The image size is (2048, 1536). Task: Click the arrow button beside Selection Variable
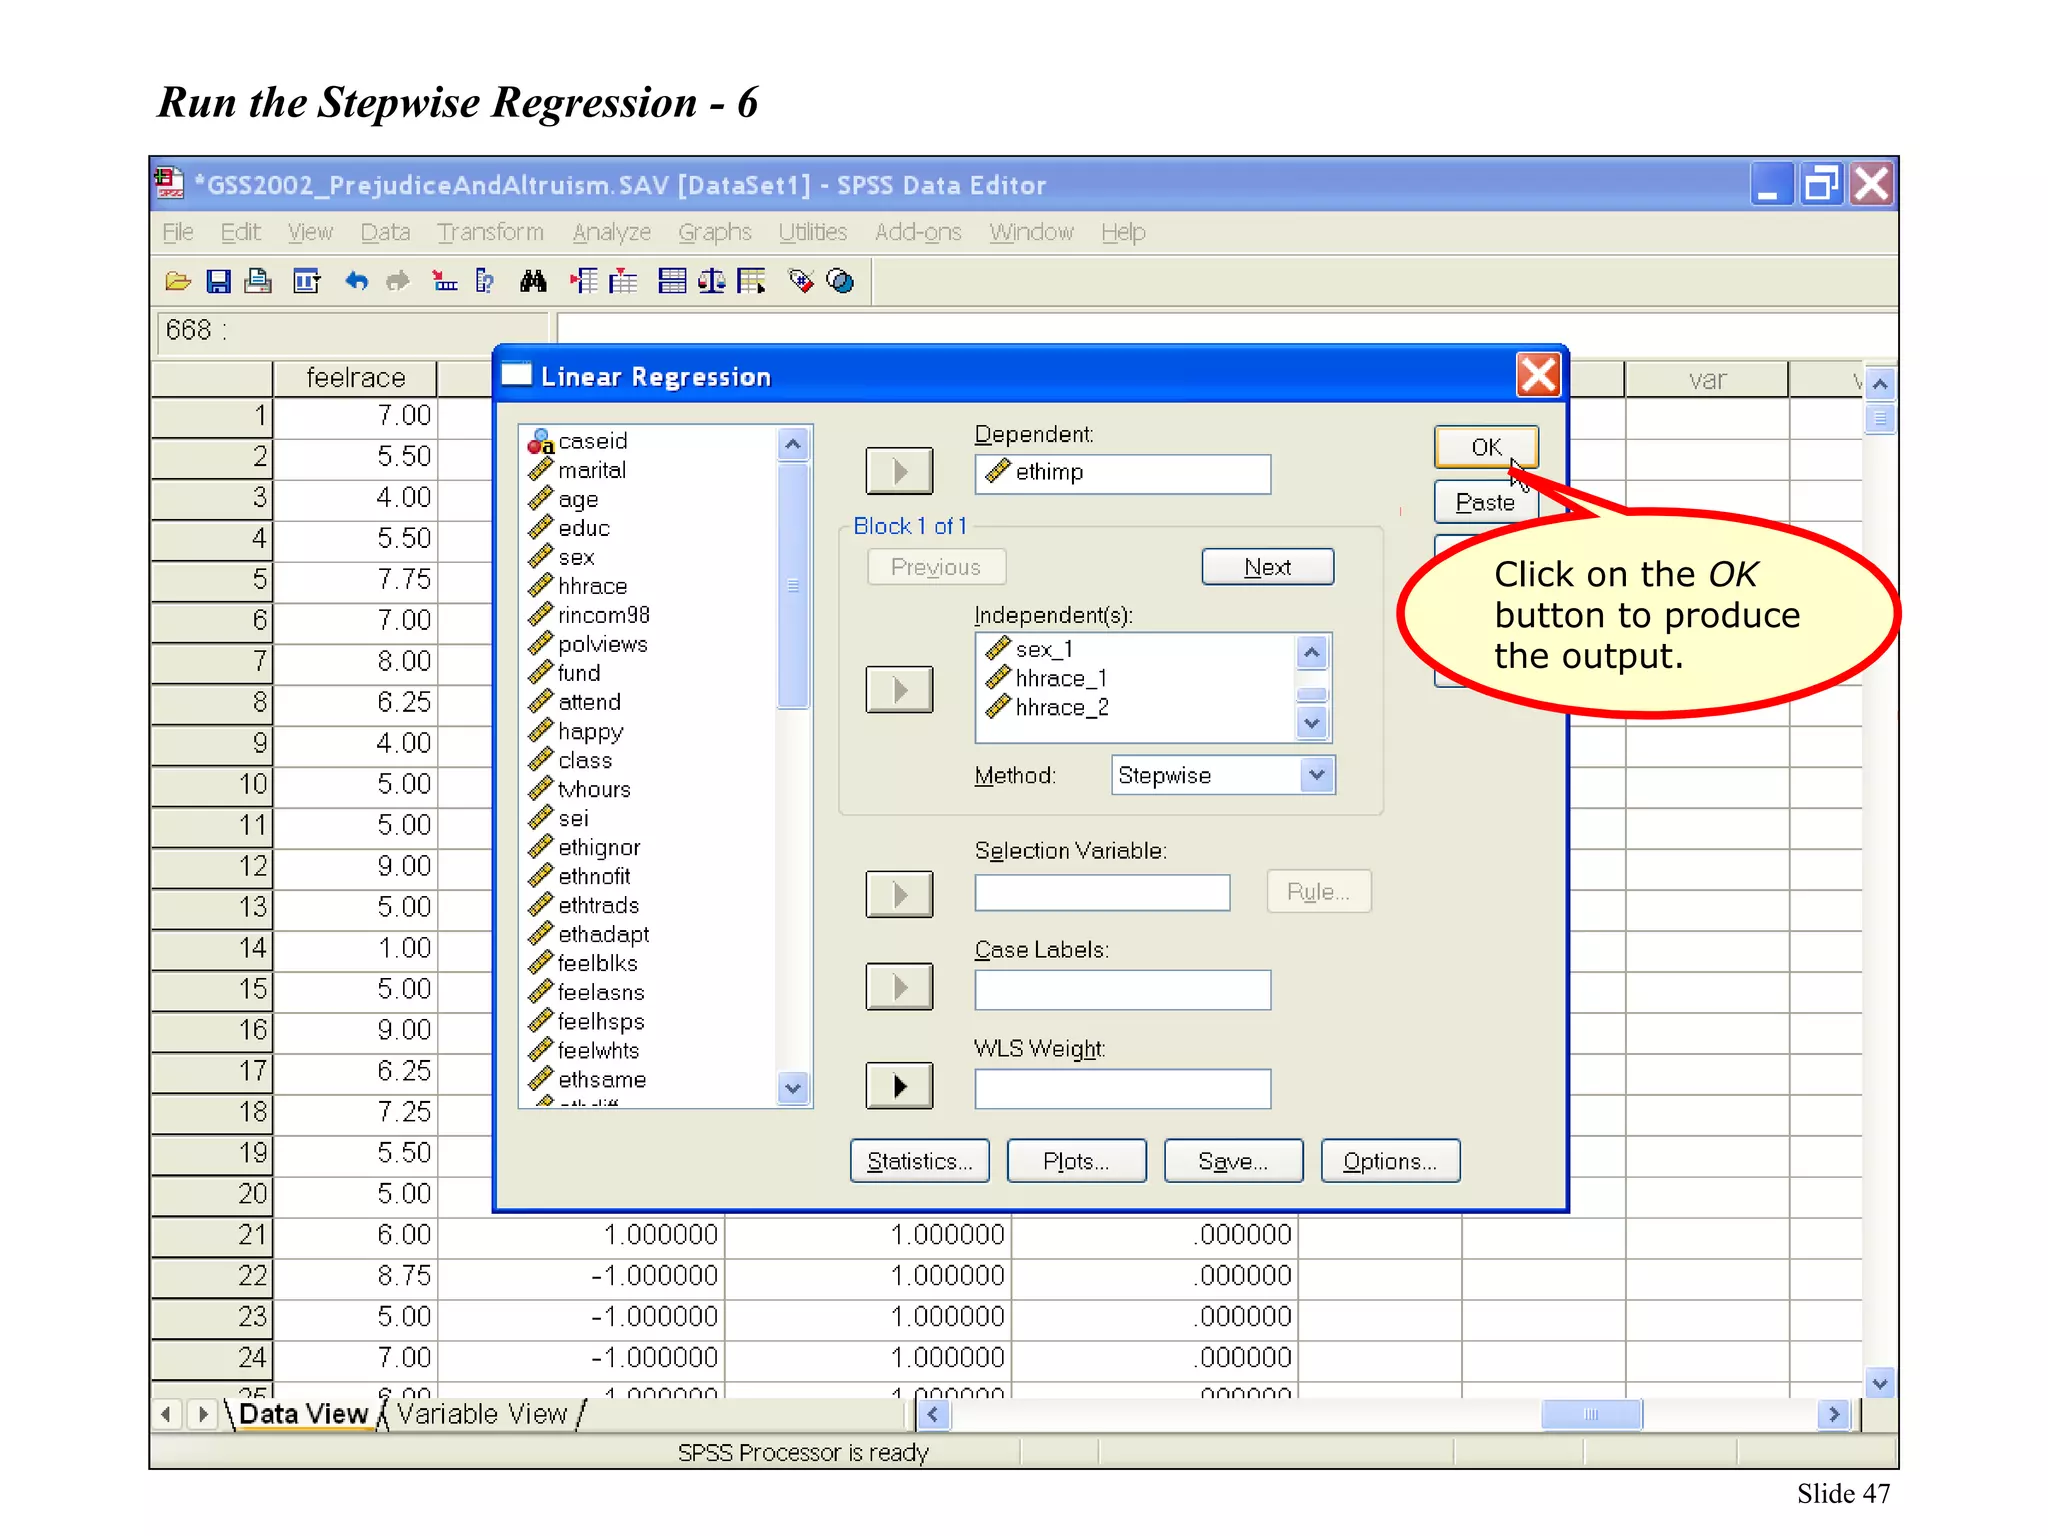click(899, 894)
